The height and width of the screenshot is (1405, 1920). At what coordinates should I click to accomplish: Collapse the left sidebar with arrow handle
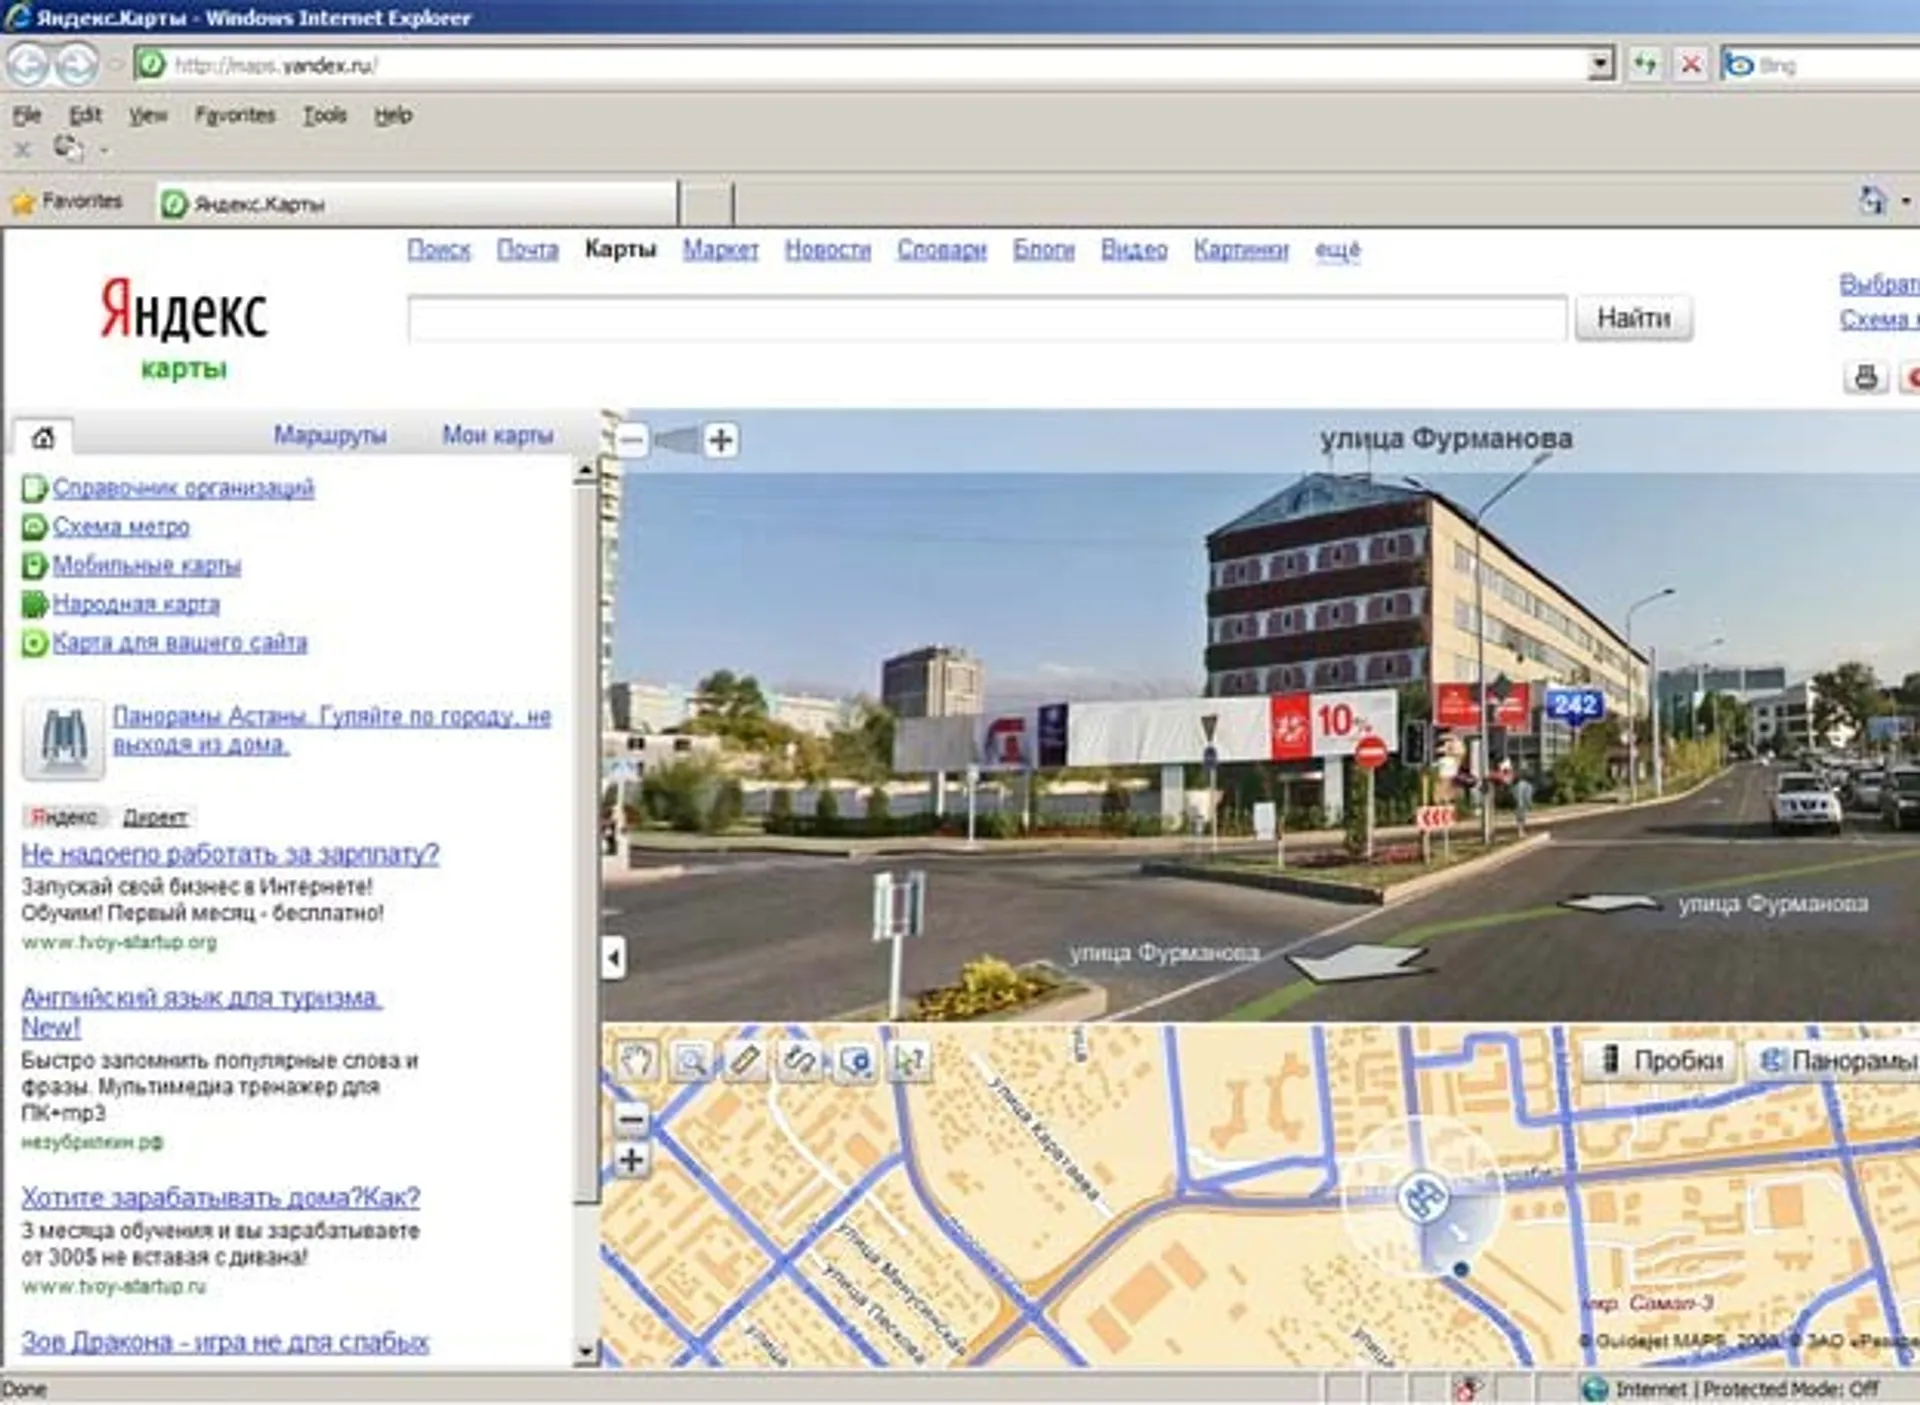614,958
